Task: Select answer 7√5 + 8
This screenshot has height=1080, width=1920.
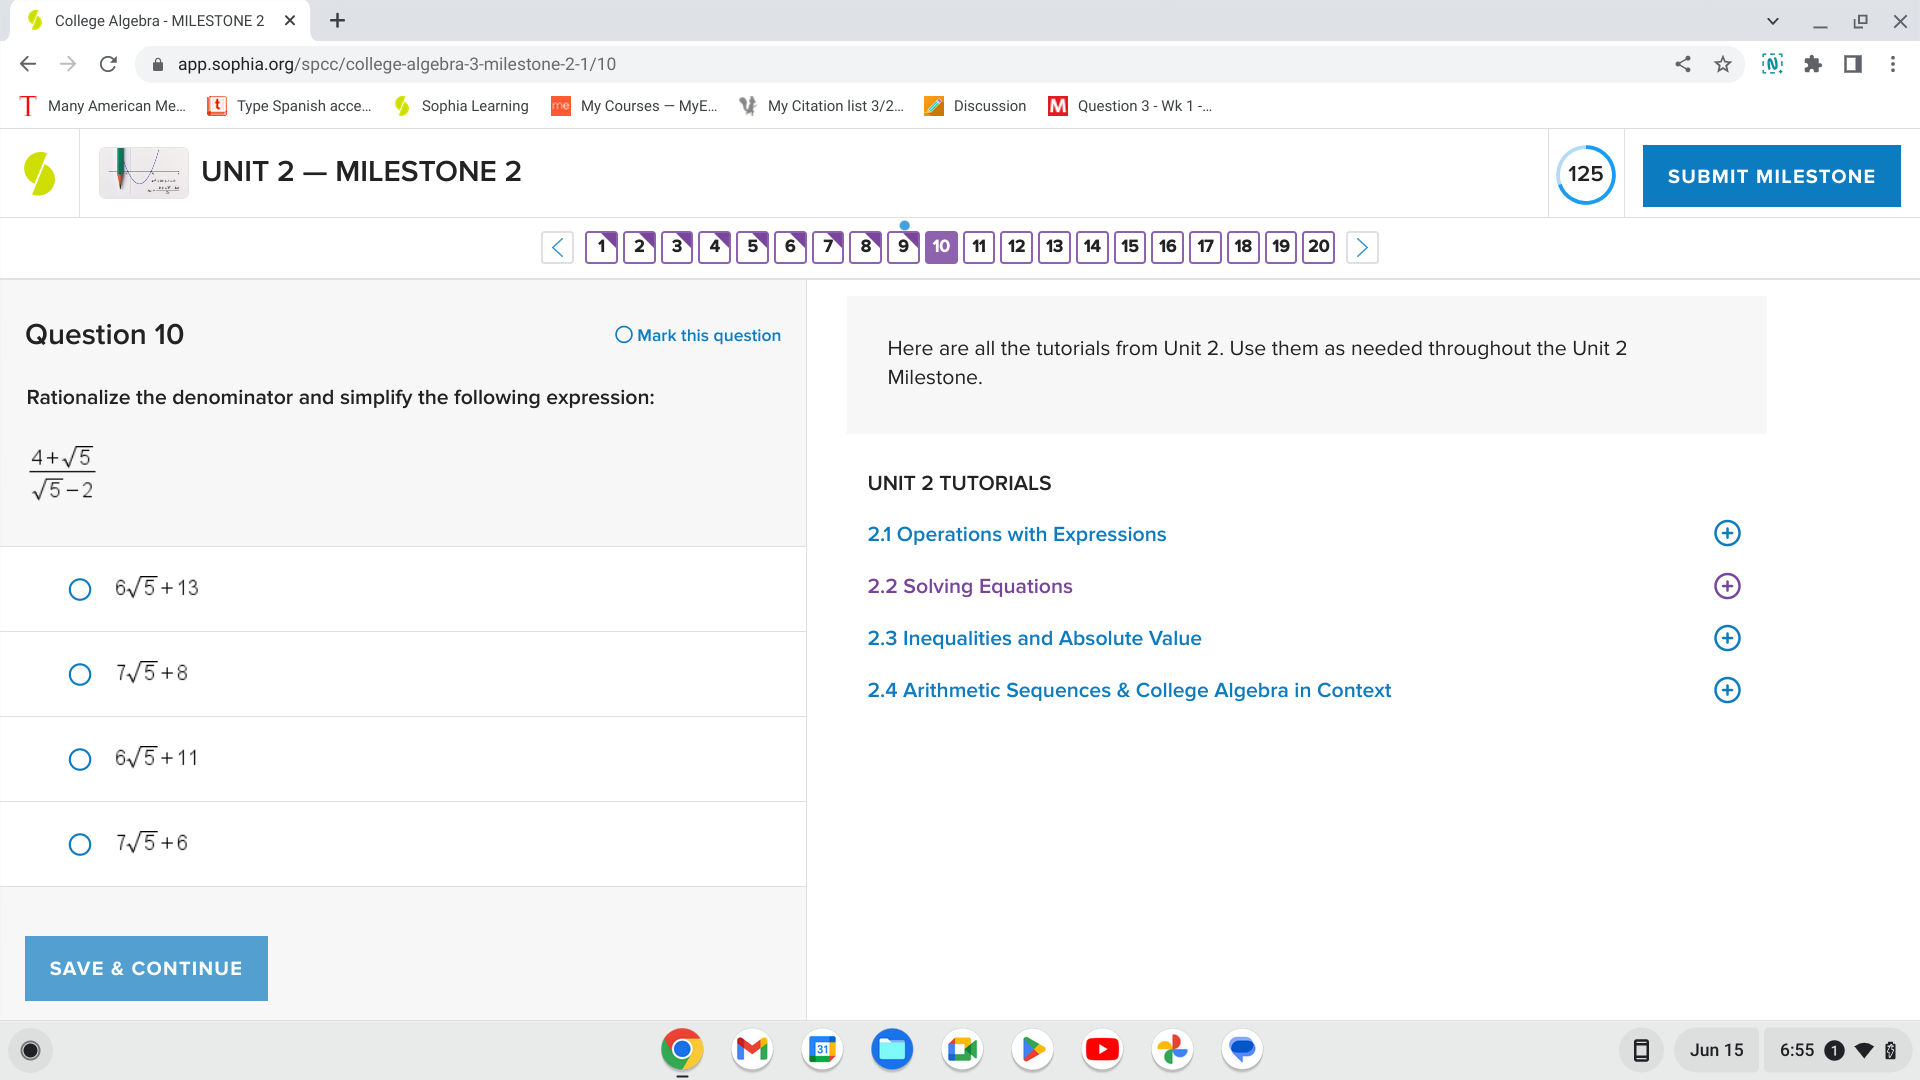Action: click(x=80, y=674)
